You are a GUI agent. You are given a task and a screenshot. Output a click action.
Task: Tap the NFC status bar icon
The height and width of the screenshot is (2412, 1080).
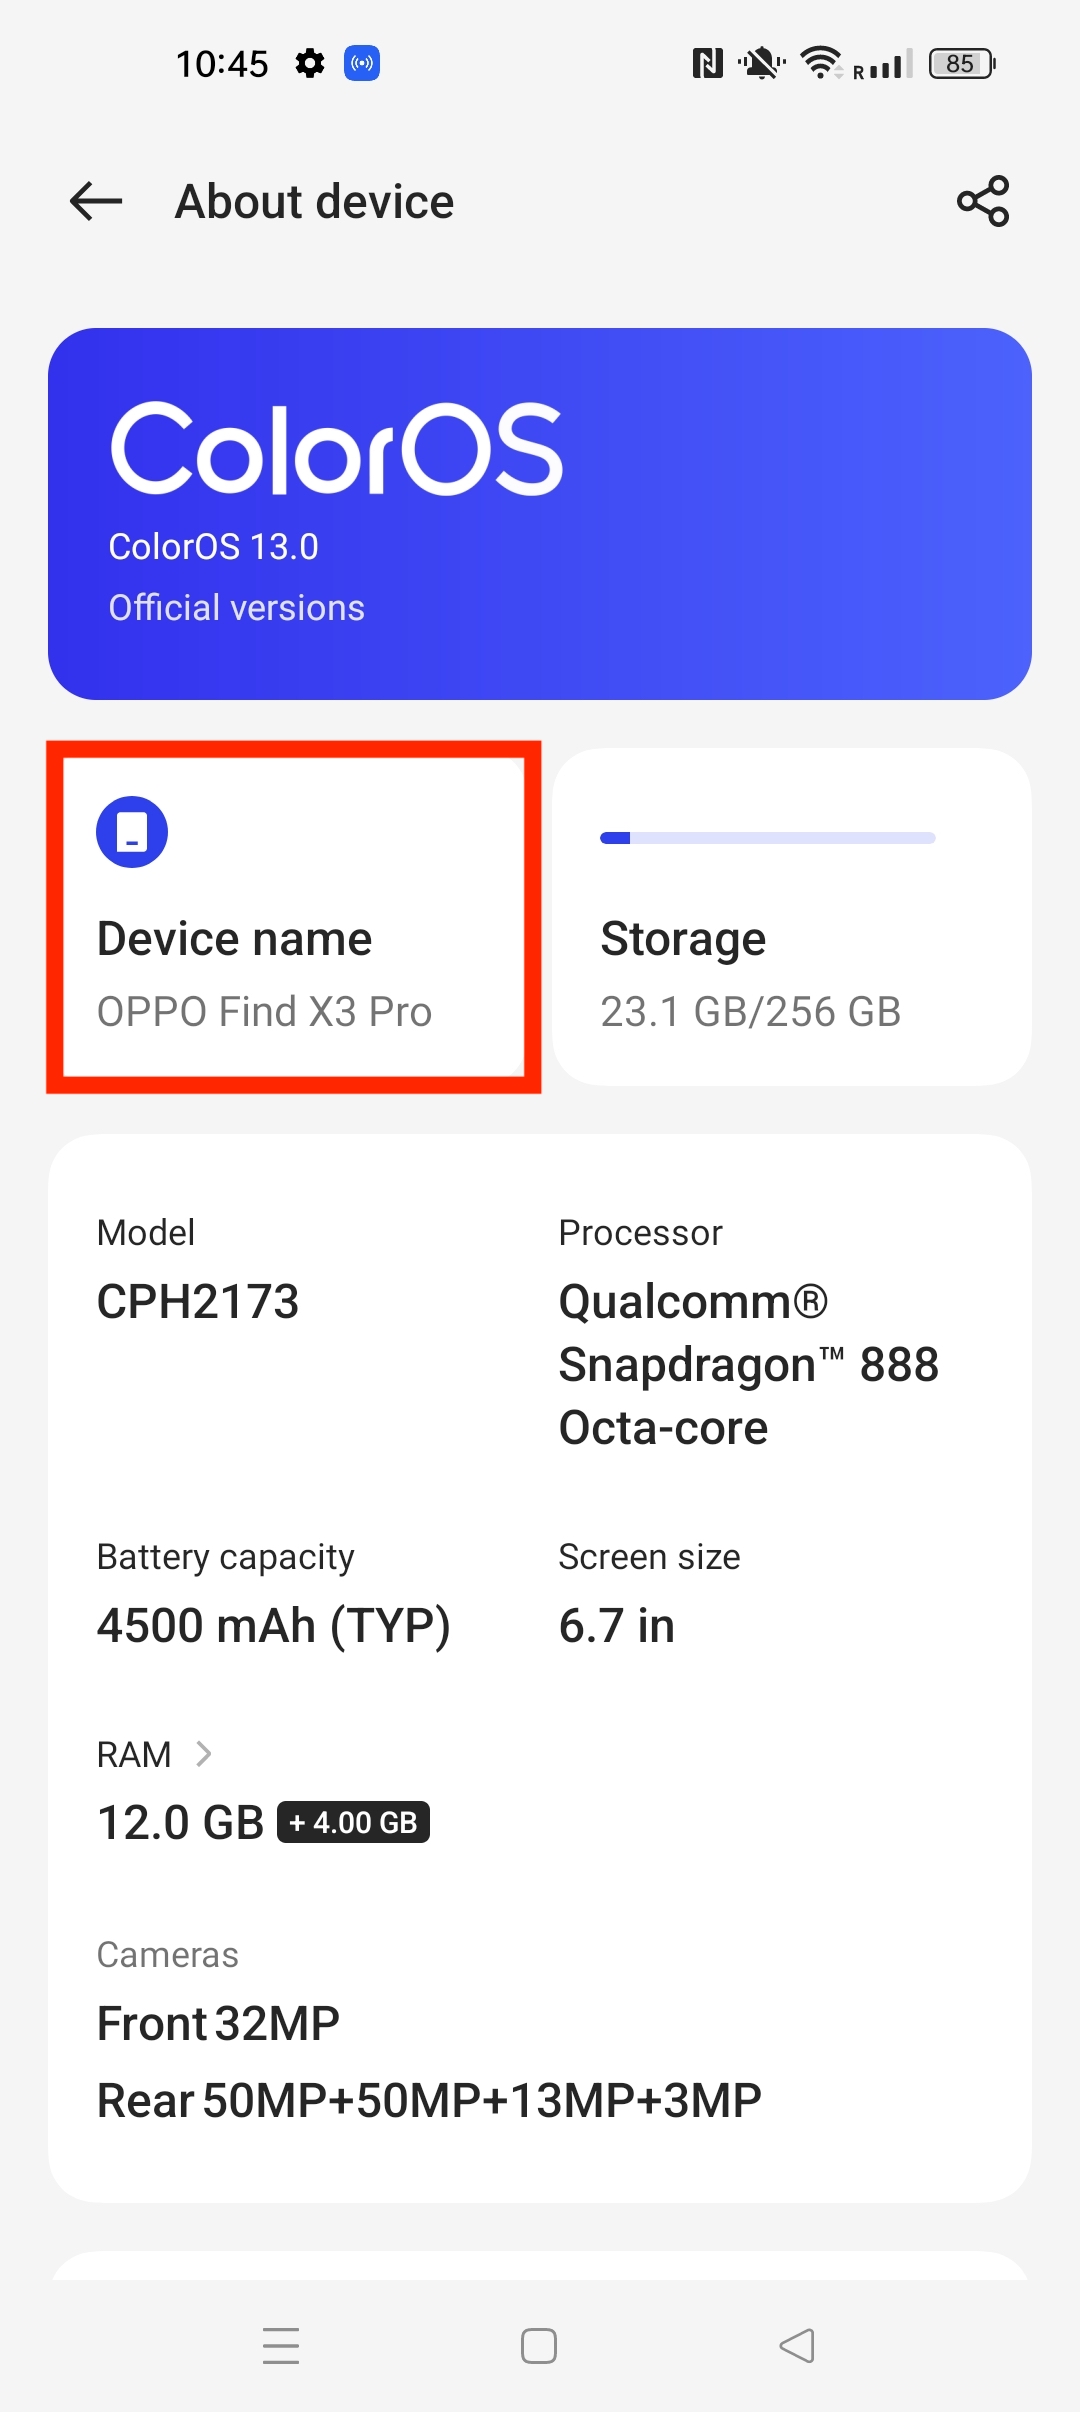click(x=707, y=64)
